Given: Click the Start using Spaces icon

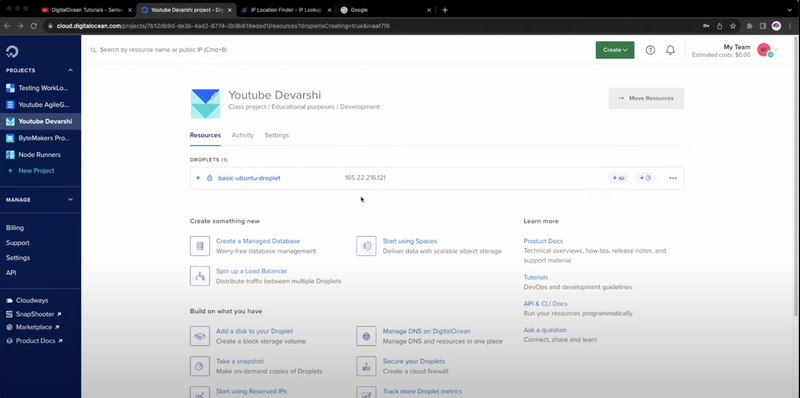Looking at the screenshot, I should coord(366,246).
